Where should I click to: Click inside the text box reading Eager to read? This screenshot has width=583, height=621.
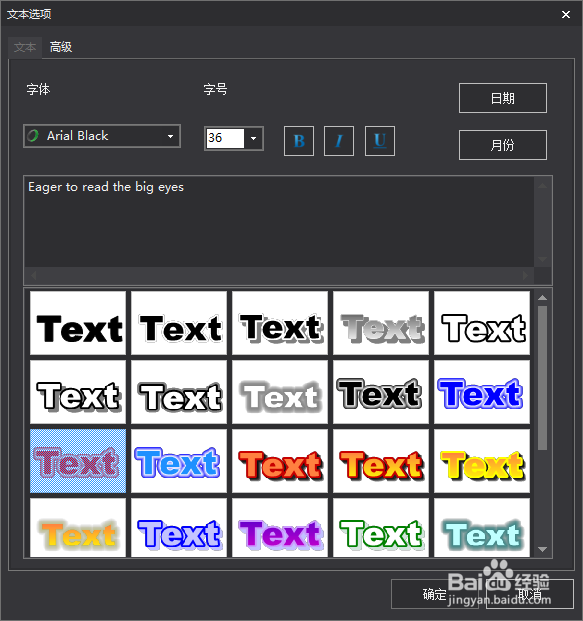[279, 222]
